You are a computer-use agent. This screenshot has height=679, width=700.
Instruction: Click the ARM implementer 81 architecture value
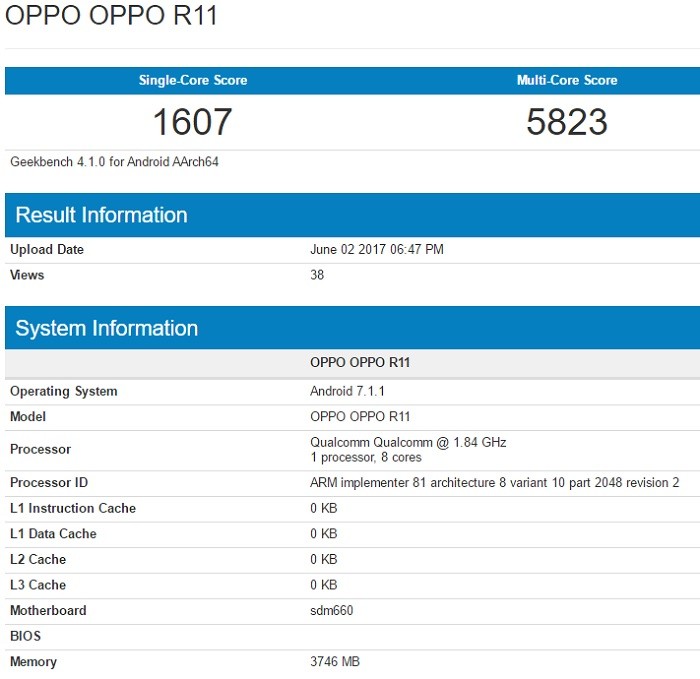click(x=495, y=483)
